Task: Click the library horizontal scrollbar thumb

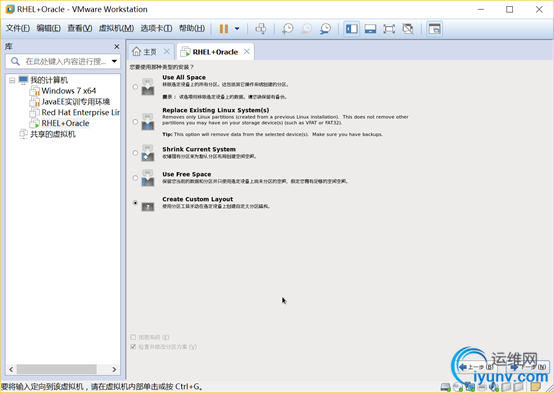Action: point(57,369)
